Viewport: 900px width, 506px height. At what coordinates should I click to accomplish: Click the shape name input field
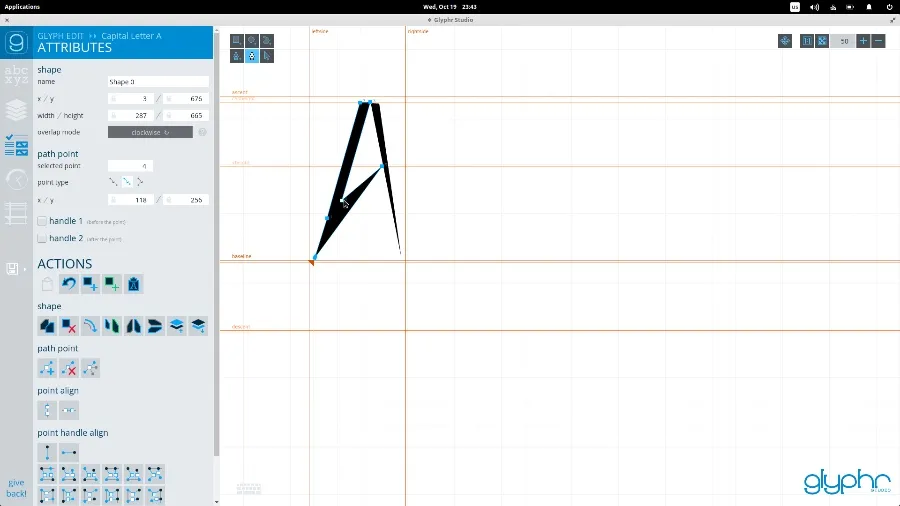[x=158, y=82]
